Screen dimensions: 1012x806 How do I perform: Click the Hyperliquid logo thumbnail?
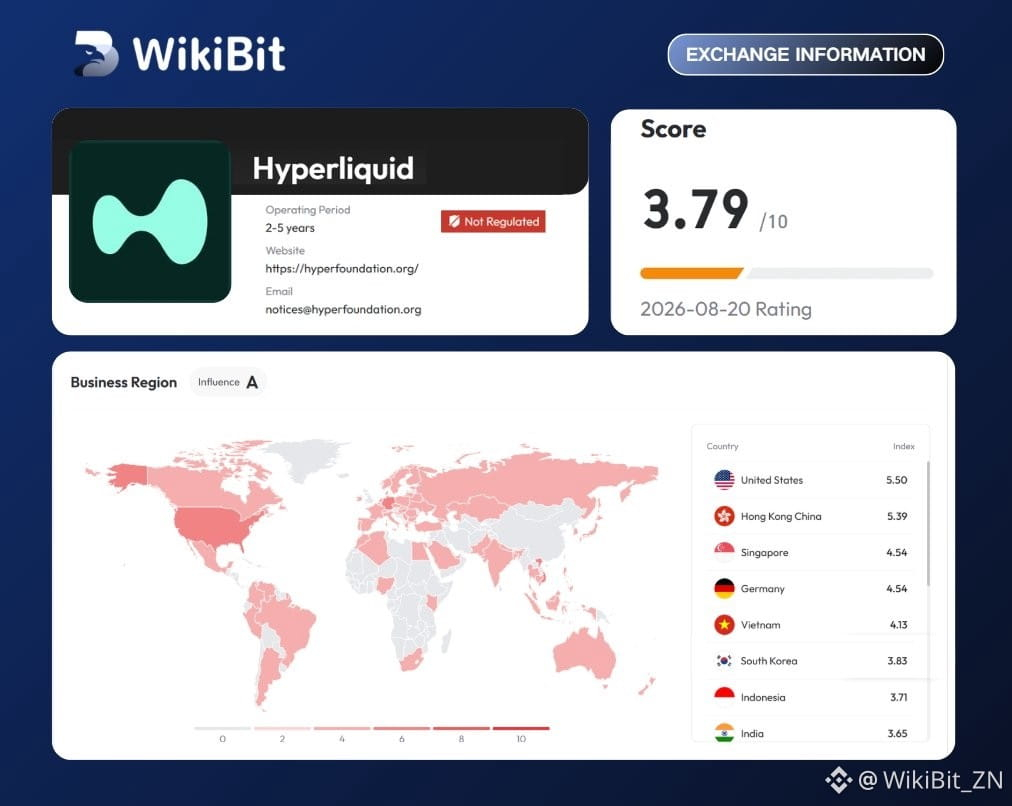(150, 221)
